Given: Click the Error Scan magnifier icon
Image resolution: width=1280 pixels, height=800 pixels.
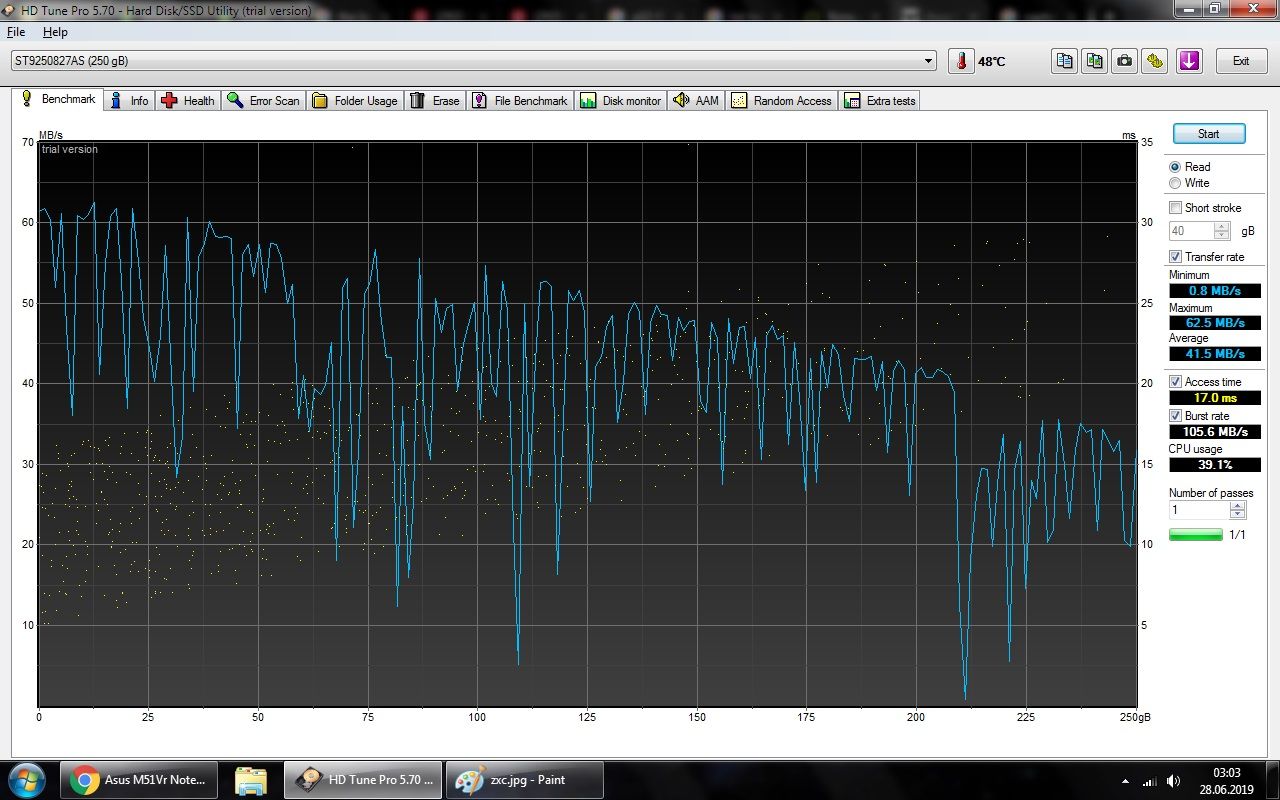Looking at the screenshot, I should click(x=235, y=100).
